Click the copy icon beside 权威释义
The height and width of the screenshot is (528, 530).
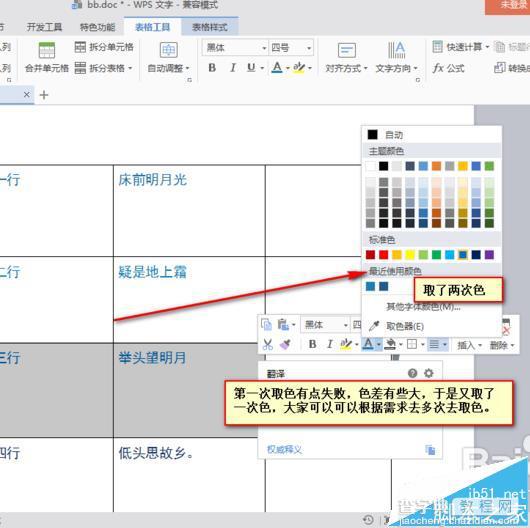click(430, 450)
